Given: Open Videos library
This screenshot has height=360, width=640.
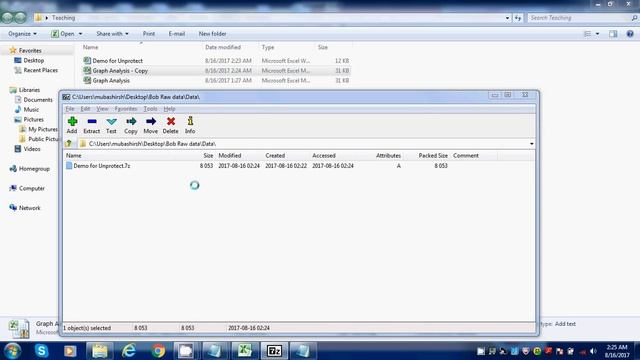Looking at the screenshot, I should pos(32,149).
